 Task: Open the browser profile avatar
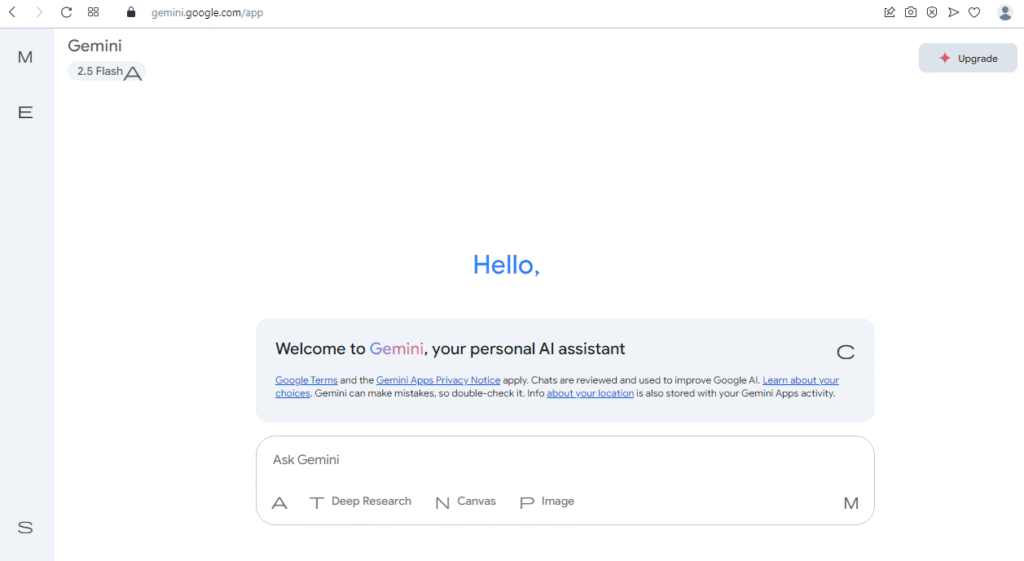(x=1005, y=12)
